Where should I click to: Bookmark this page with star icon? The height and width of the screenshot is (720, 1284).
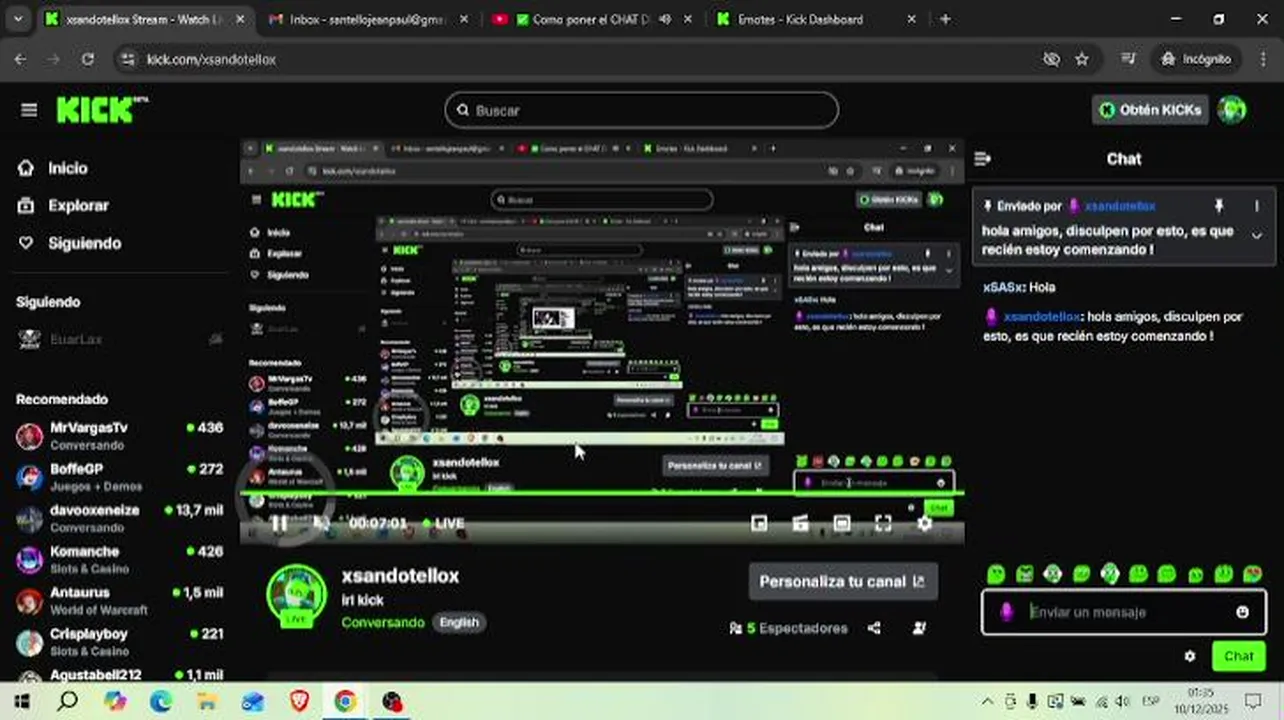1081,59
